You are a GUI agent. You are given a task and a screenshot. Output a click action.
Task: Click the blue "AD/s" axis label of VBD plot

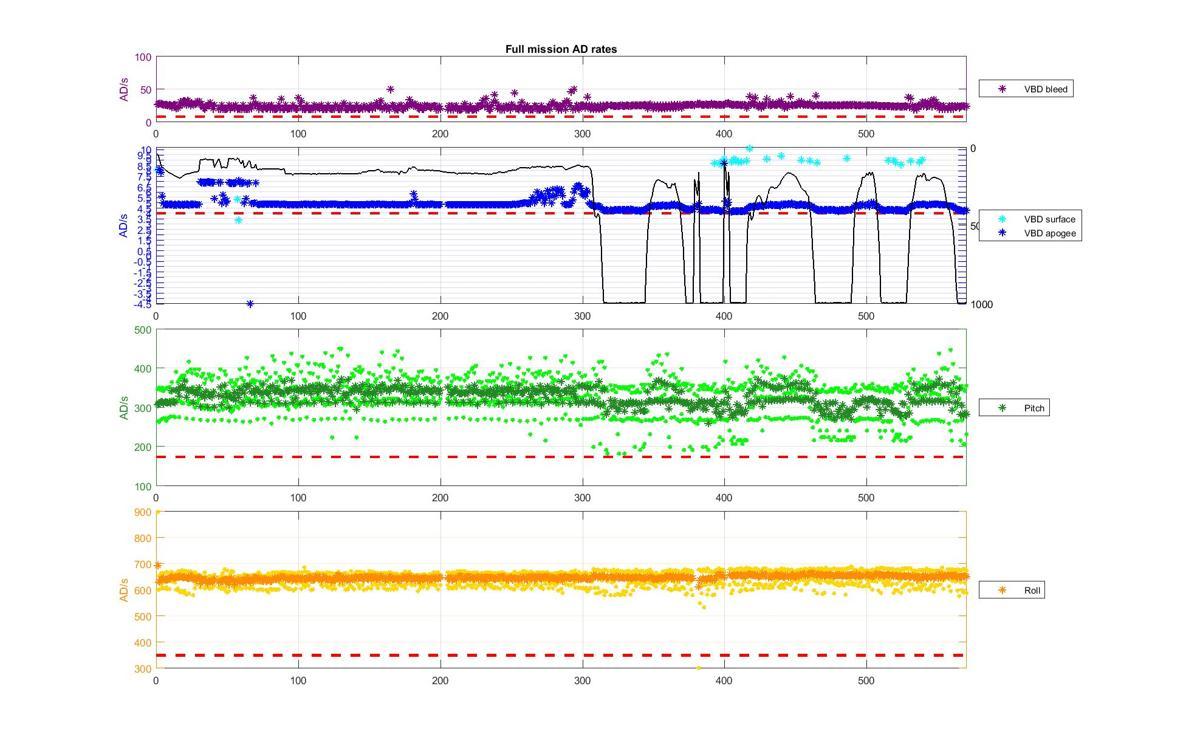point(124,226)
